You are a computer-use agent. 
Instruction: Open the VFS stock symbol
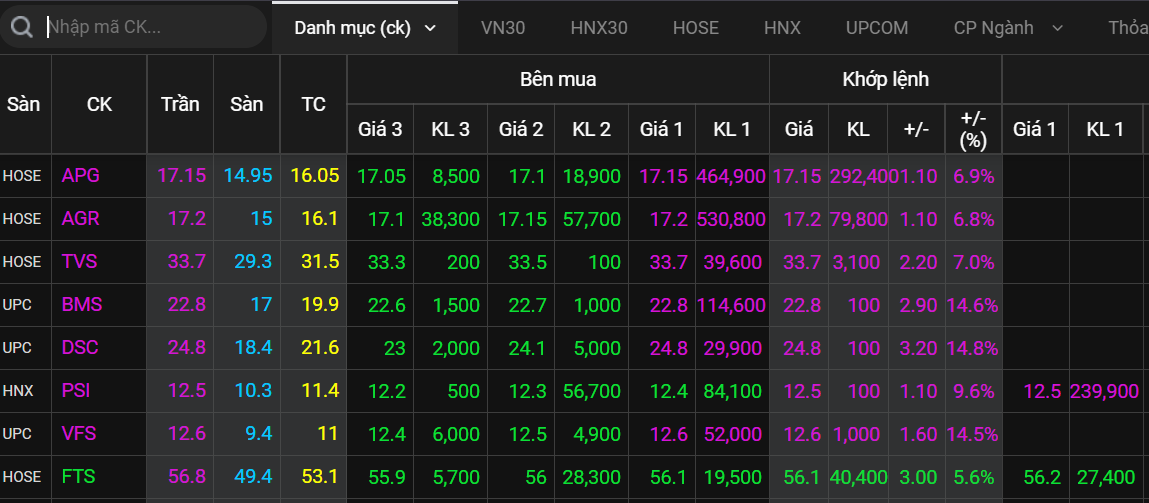pos(80,433)
